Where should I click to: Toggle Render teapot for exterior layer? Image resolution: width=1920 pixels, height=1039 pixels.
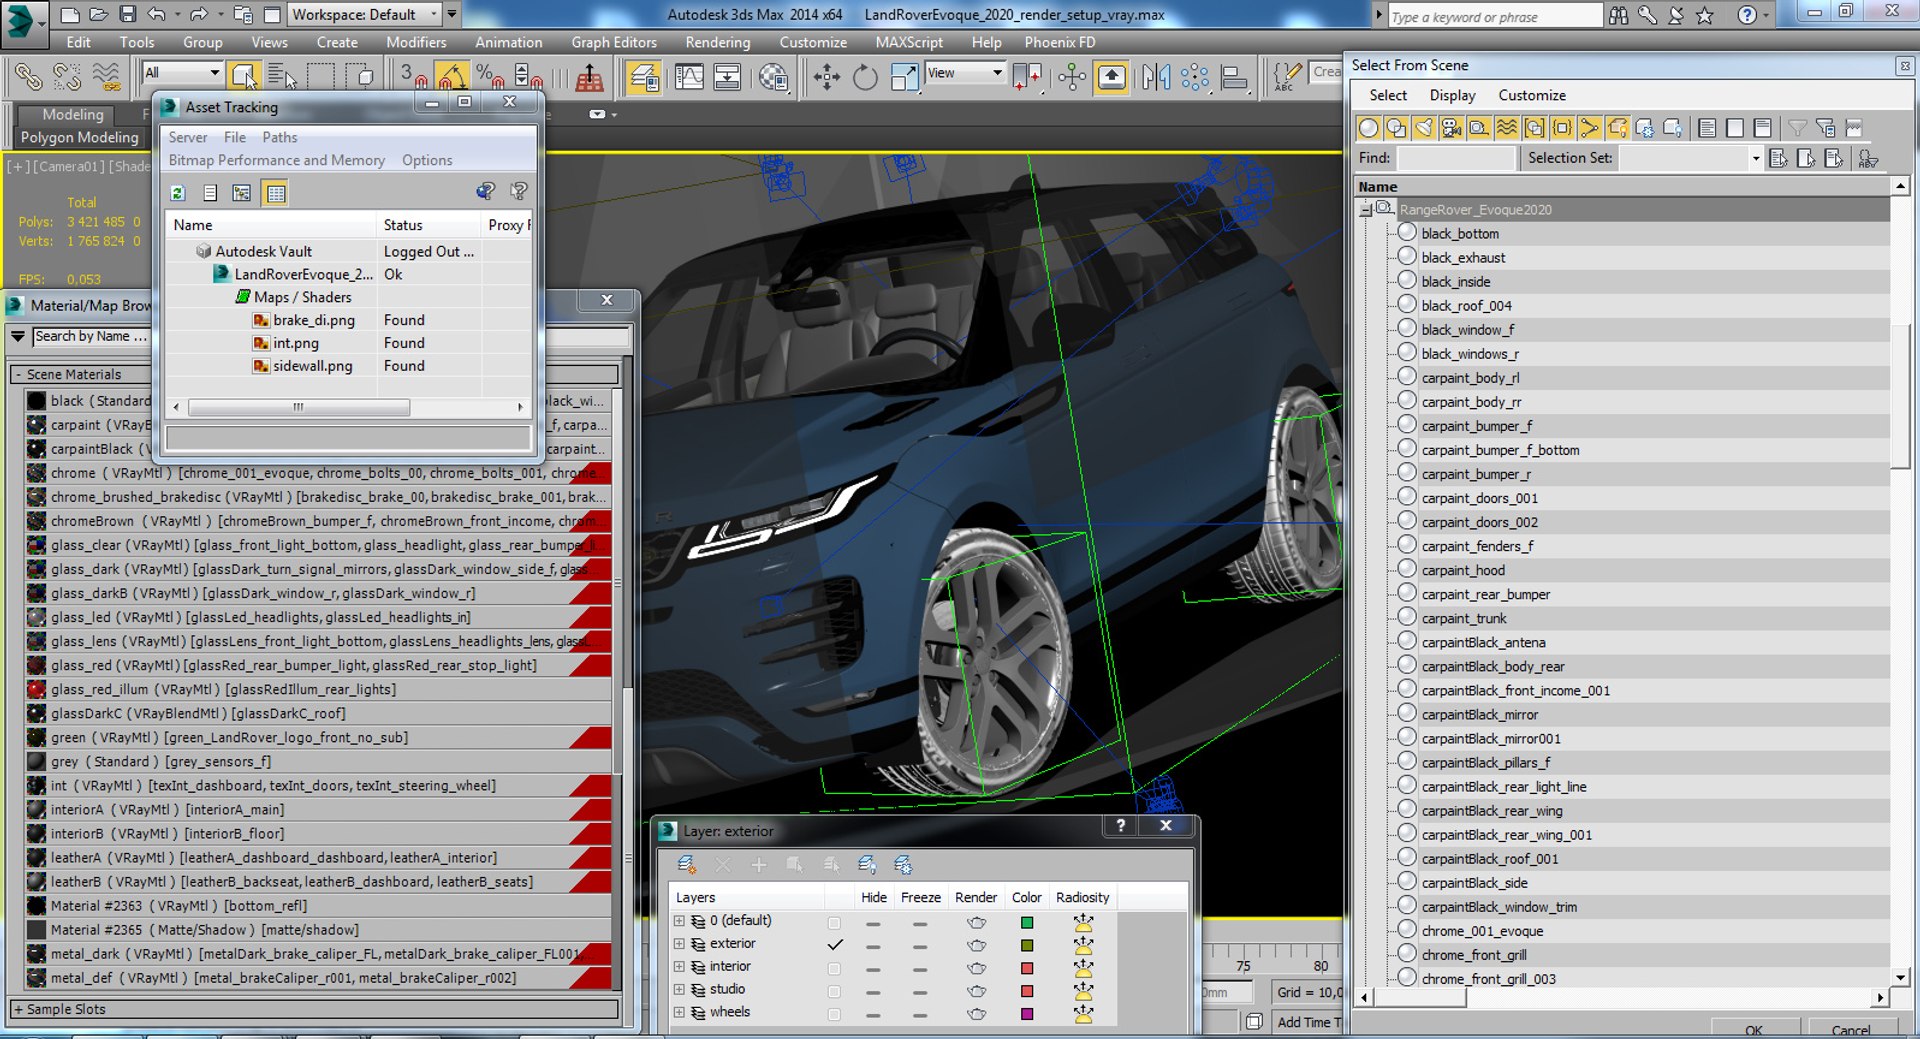[976, 945]
